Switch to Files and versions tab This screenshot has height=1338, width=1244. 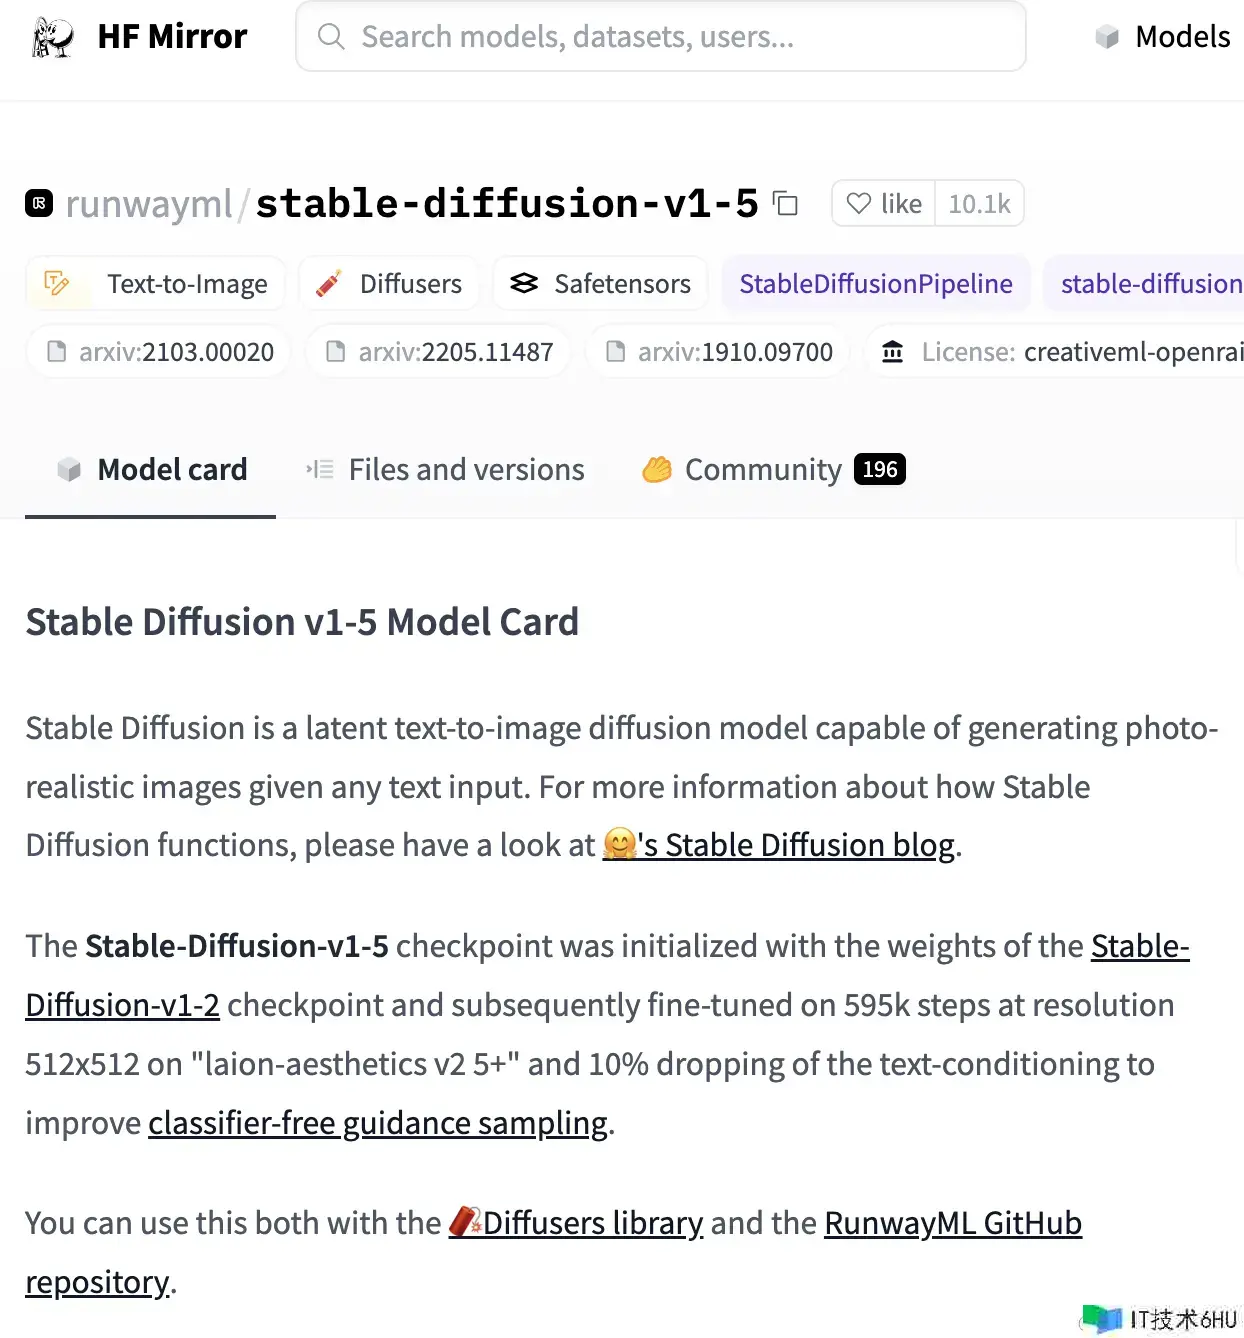[x=446, y=470]
